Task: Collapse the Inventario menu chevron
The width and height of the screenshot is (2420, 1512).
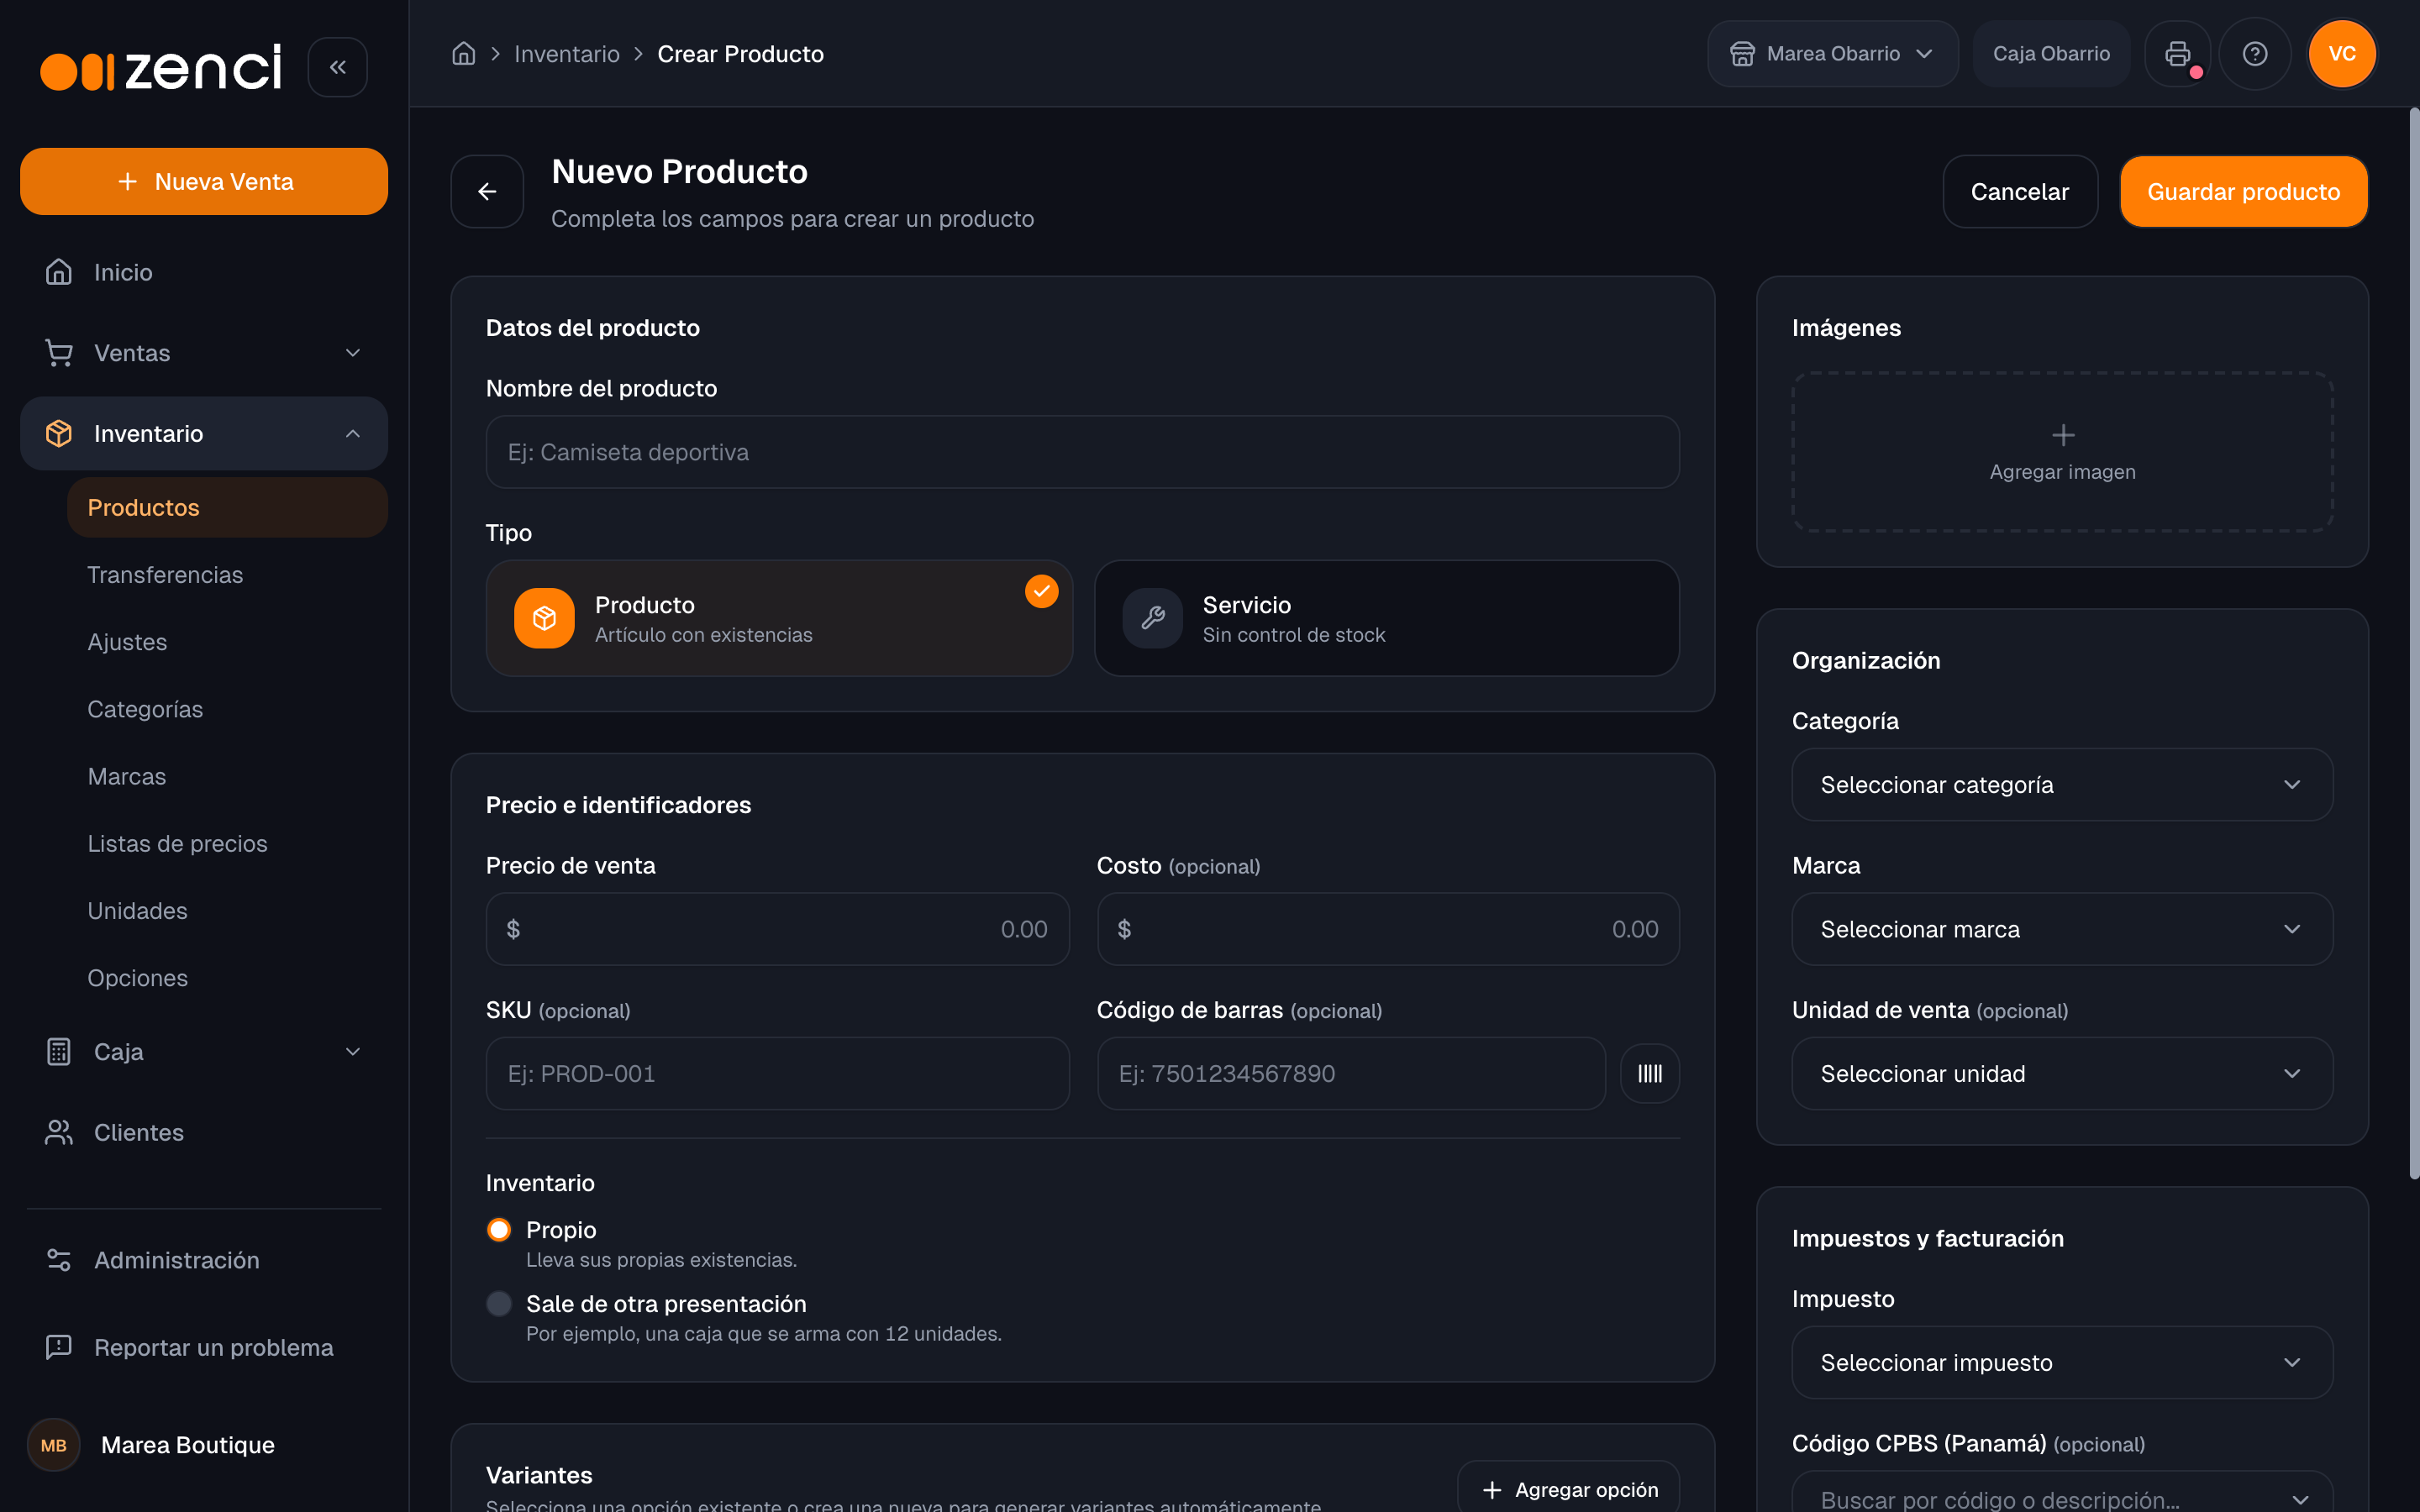Action: [x=352, y=434]
